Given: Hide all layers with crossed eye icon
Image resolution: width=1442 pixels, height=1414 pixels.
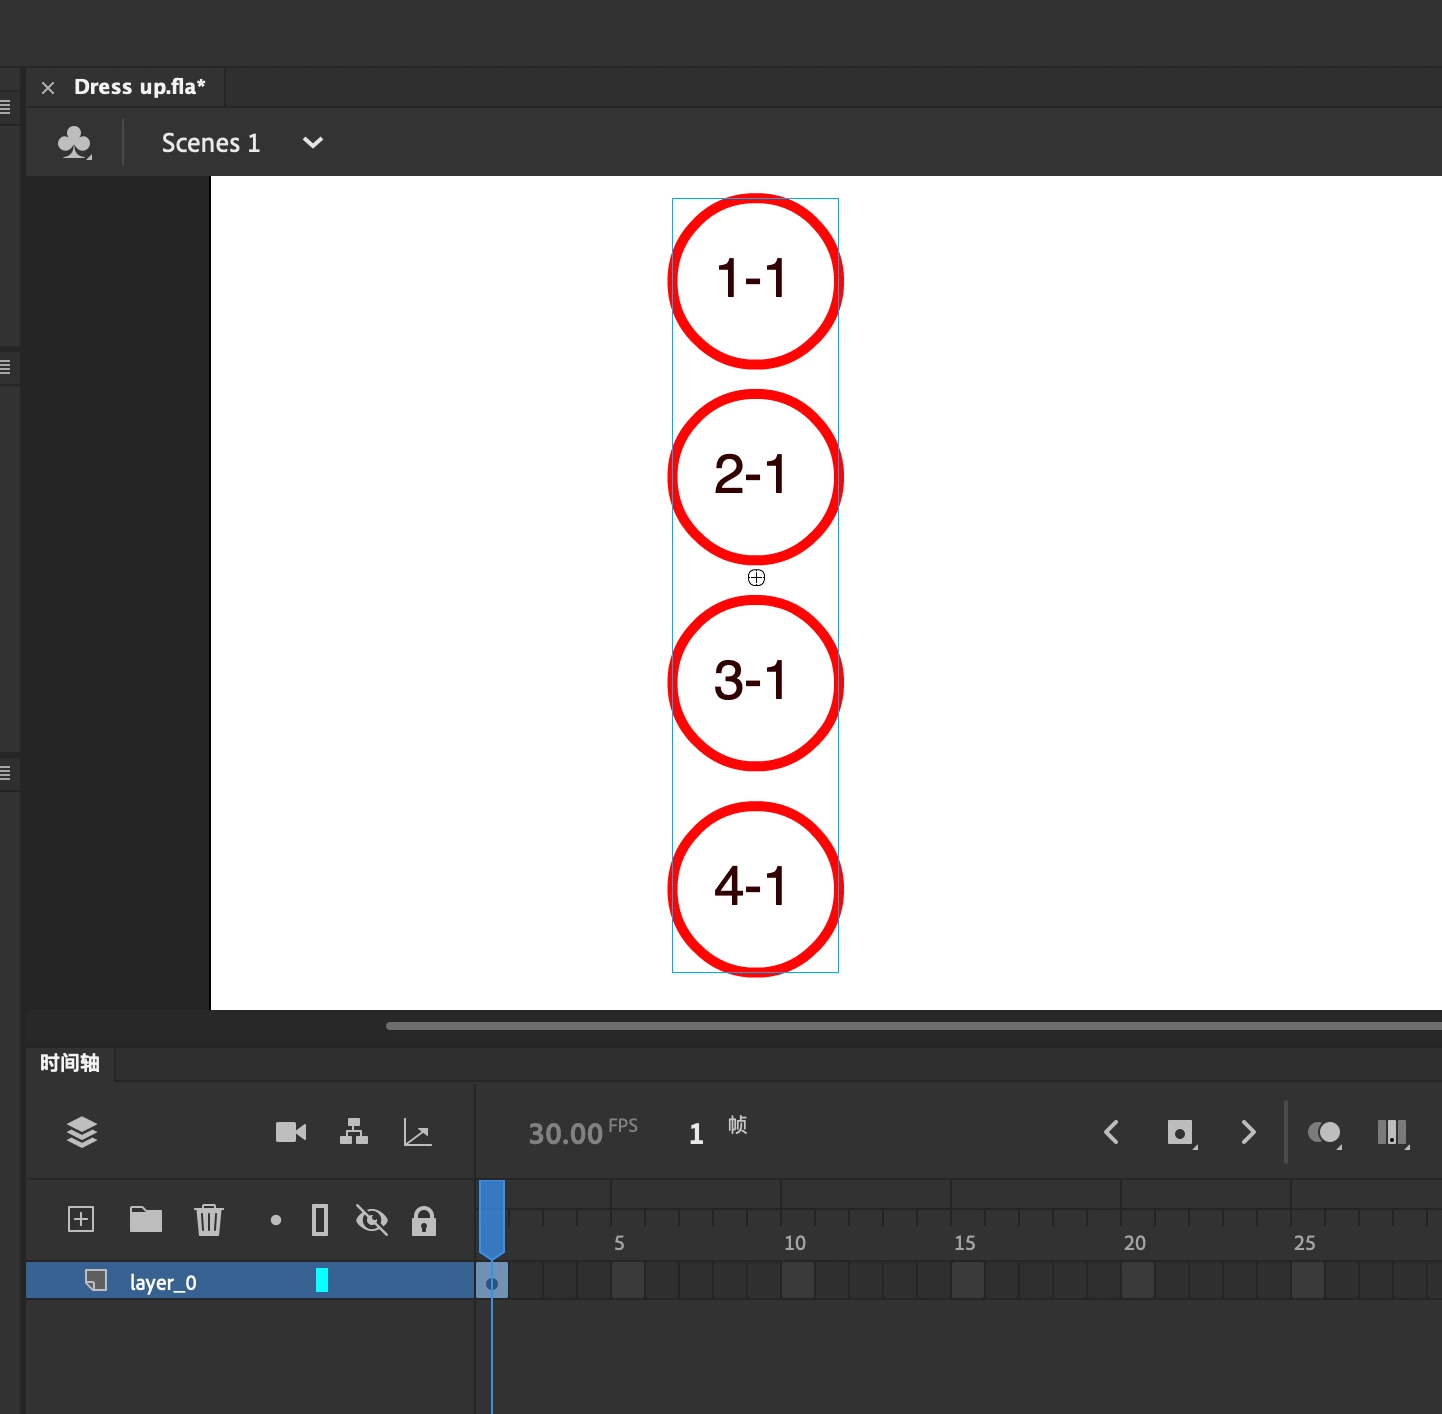Looking at the screenshot, I should [x=372, y=1220].
